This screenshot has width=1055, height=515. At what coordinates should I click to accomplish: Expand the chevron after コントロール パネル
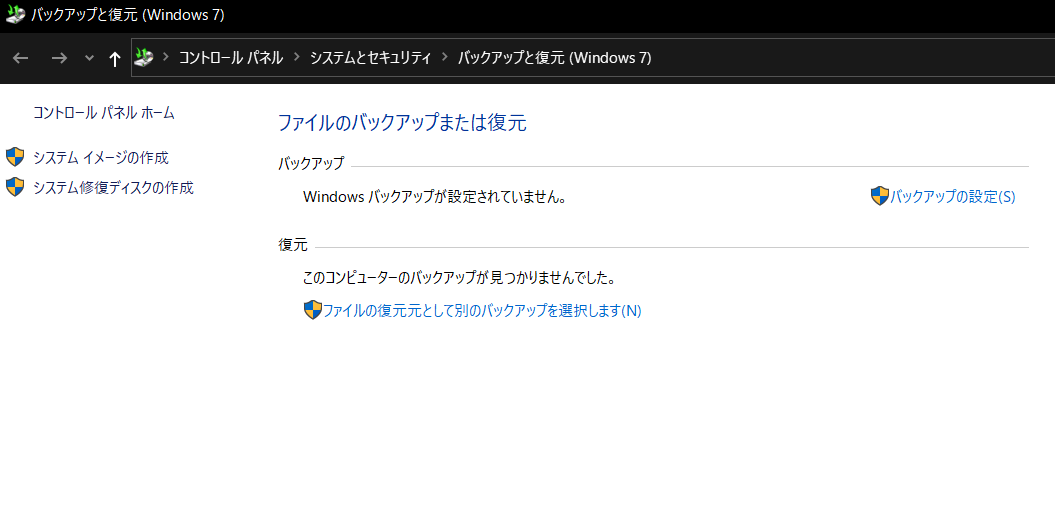[297, 58]
